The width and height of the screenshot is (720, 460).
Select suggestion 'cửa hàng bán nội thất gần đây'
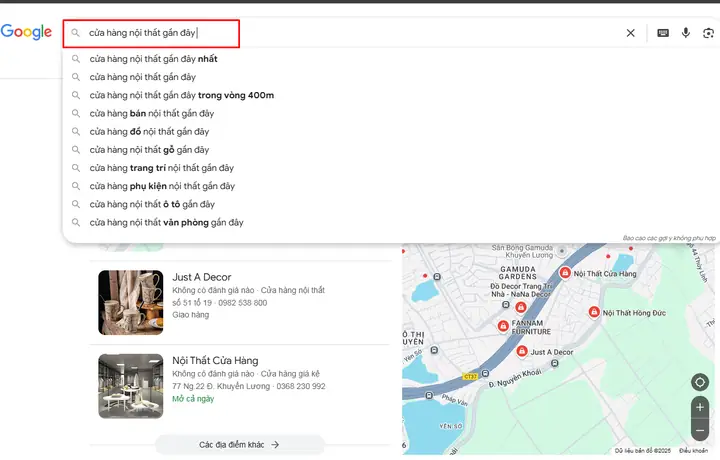152,113
